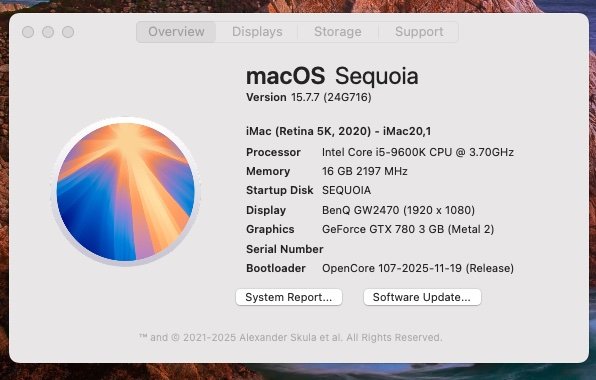Screen dimensions: 596x380
Task: Click the macOS Sequoia logo image
Action: coord(126,192)
